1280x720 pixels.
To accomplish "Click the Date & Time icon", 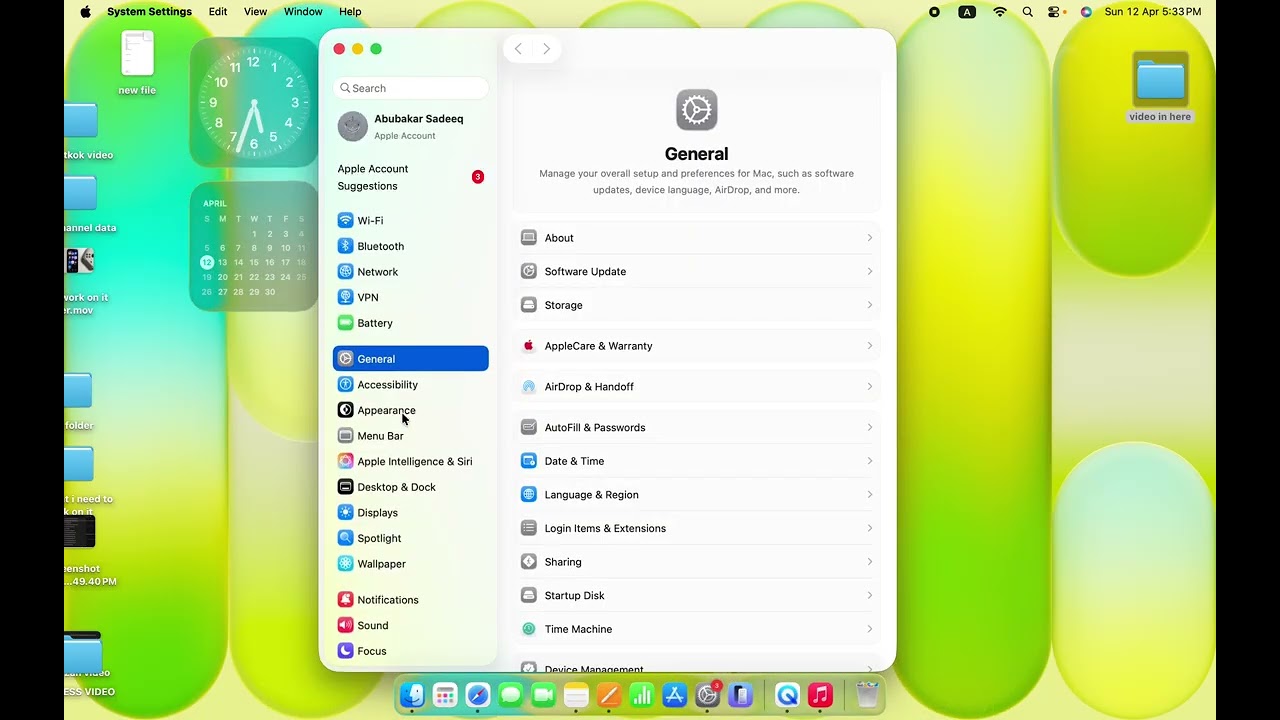I will 529,461.
